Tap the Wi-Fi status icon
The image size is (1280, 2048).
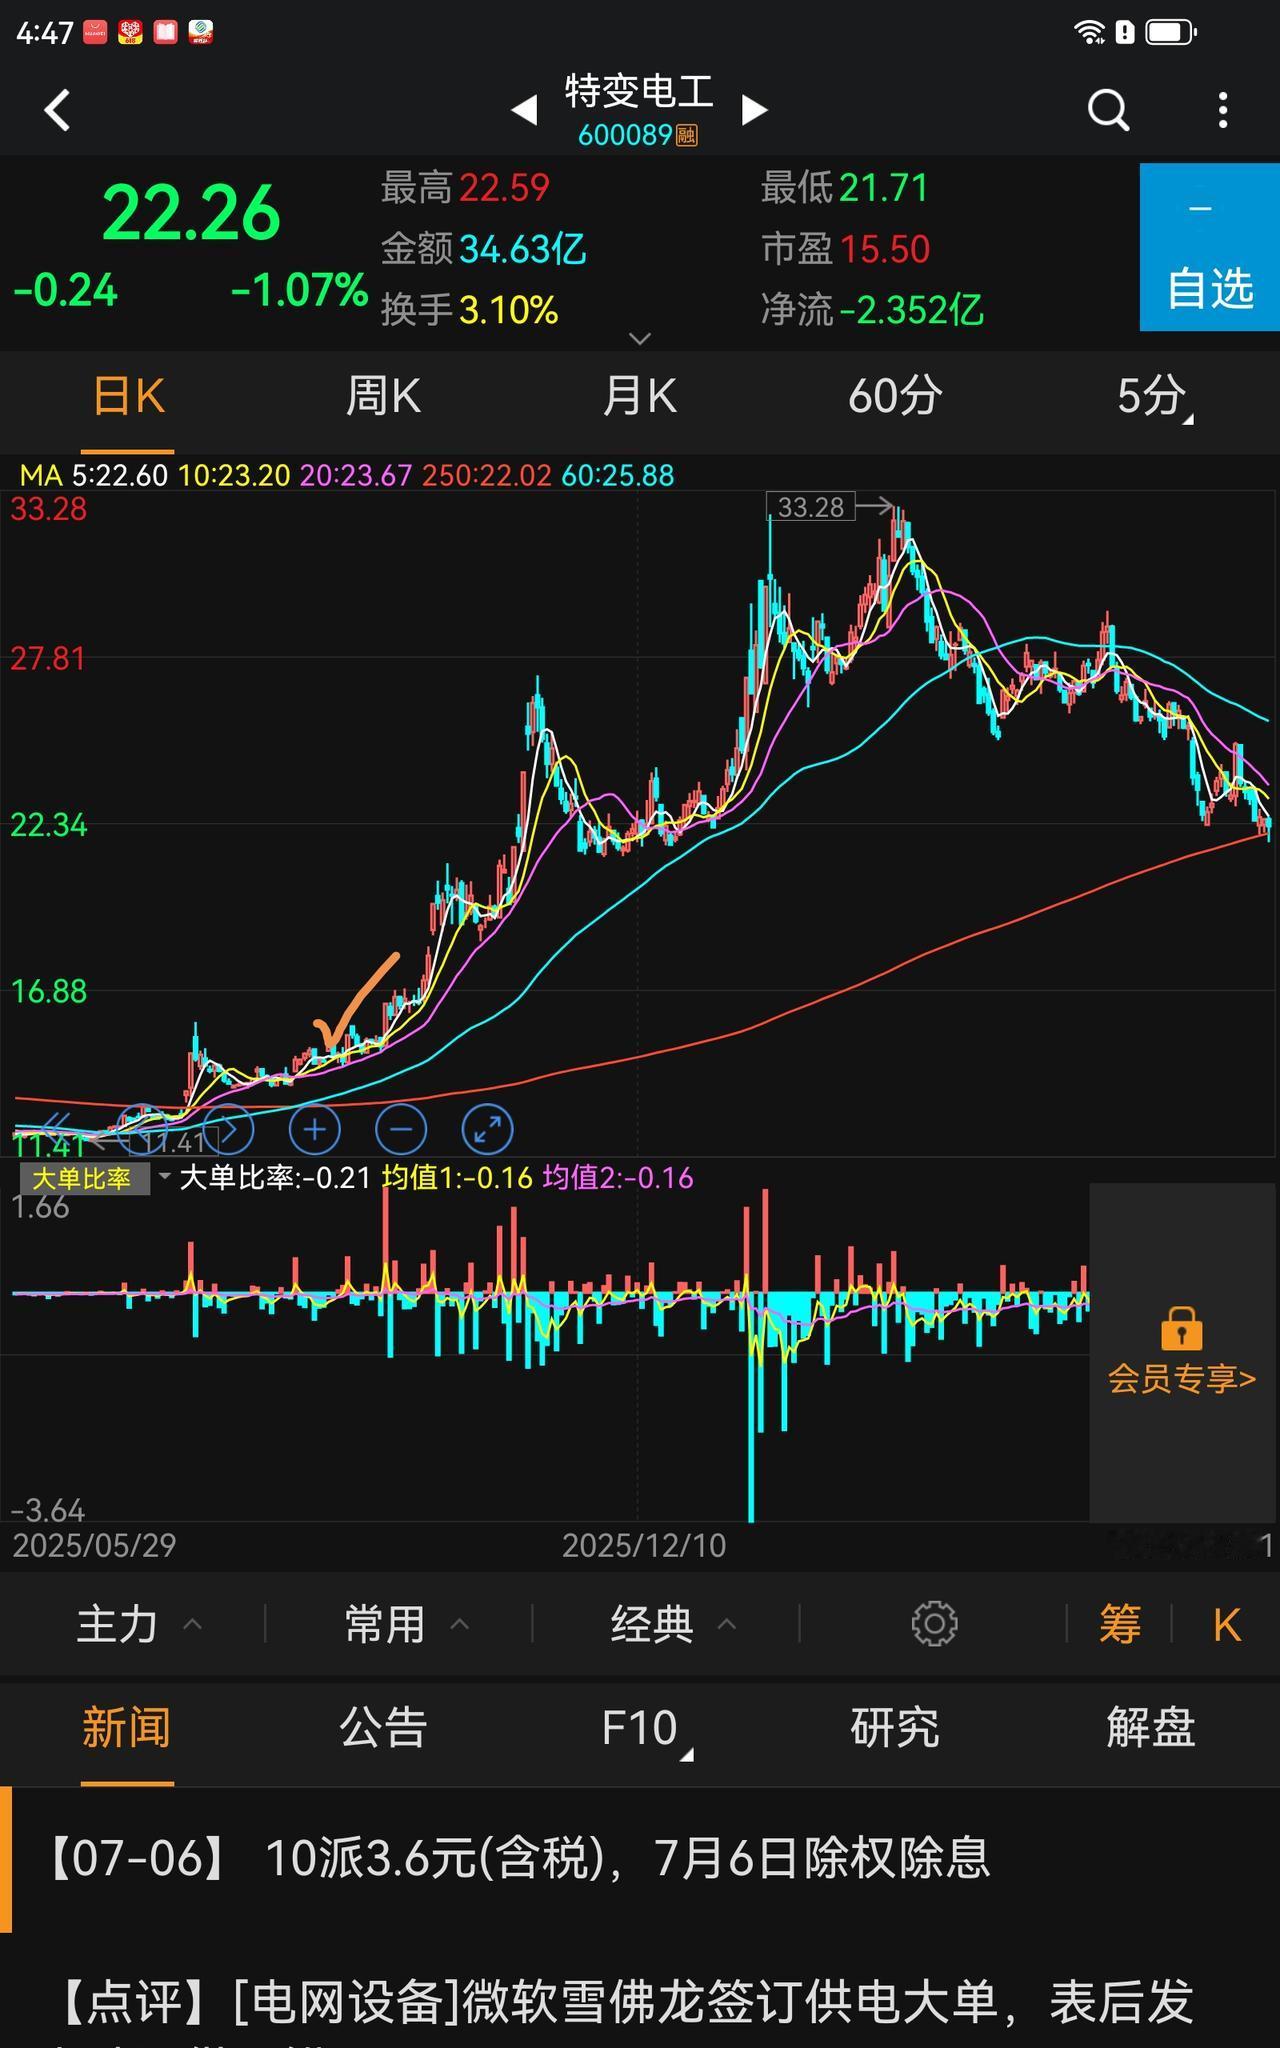pyautogui.click(x=1089, y=32)
